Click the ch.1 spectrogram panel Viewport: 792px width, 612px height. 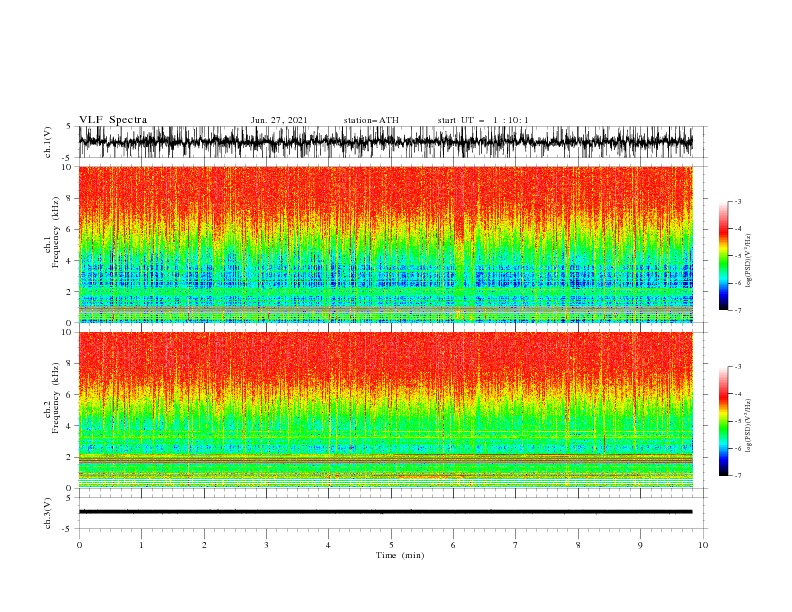[385, 244]
